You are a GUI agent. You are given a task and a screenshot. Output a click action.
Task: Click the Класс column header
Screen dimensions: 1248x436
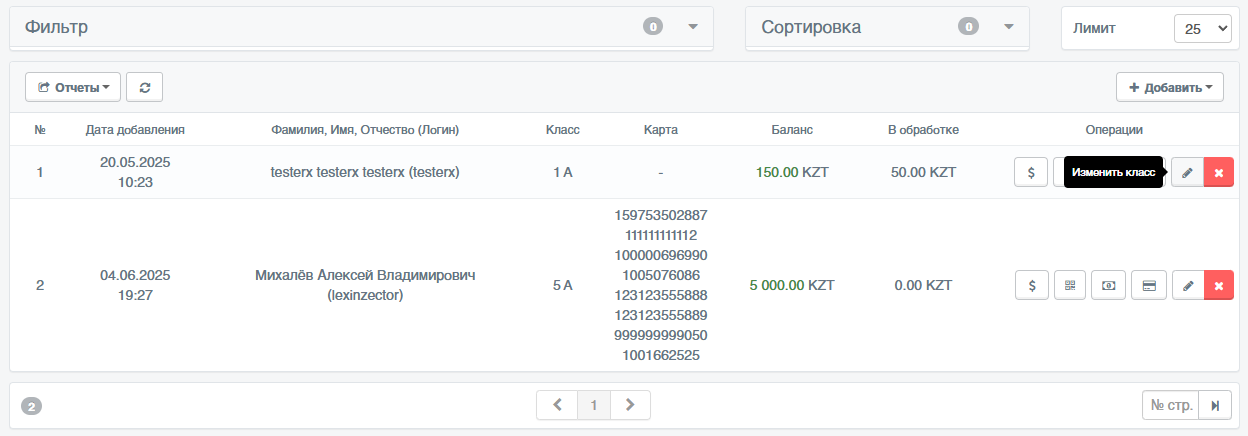pos(562,130)
